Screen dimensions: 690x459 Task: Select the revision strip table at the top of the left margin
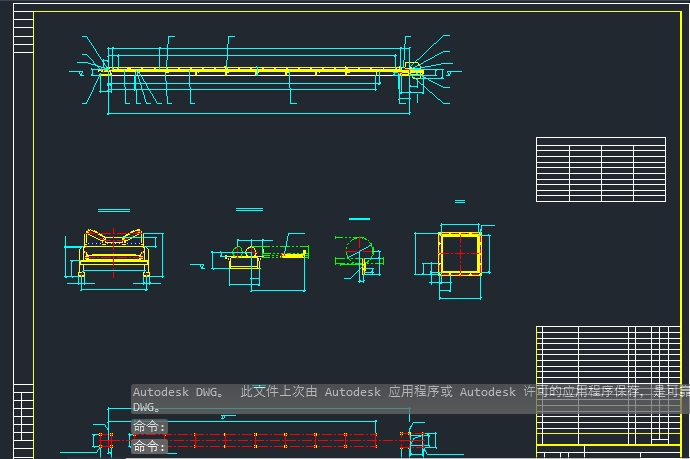pyautogui.click(x=23, y=32)
